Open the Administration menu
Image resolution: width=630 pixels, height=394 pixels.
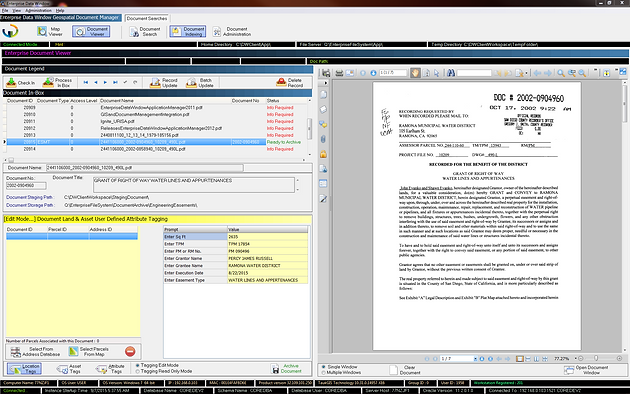[39, 10]
